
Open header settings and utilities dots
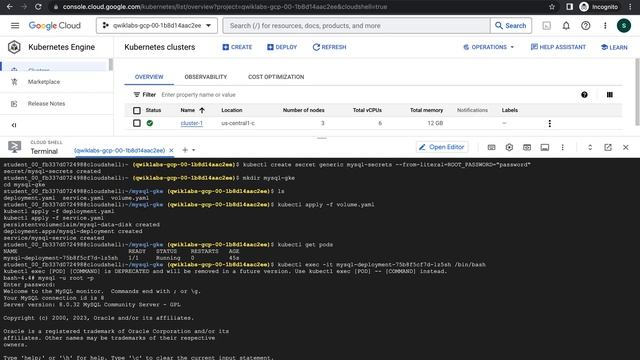tap(605, 26)
